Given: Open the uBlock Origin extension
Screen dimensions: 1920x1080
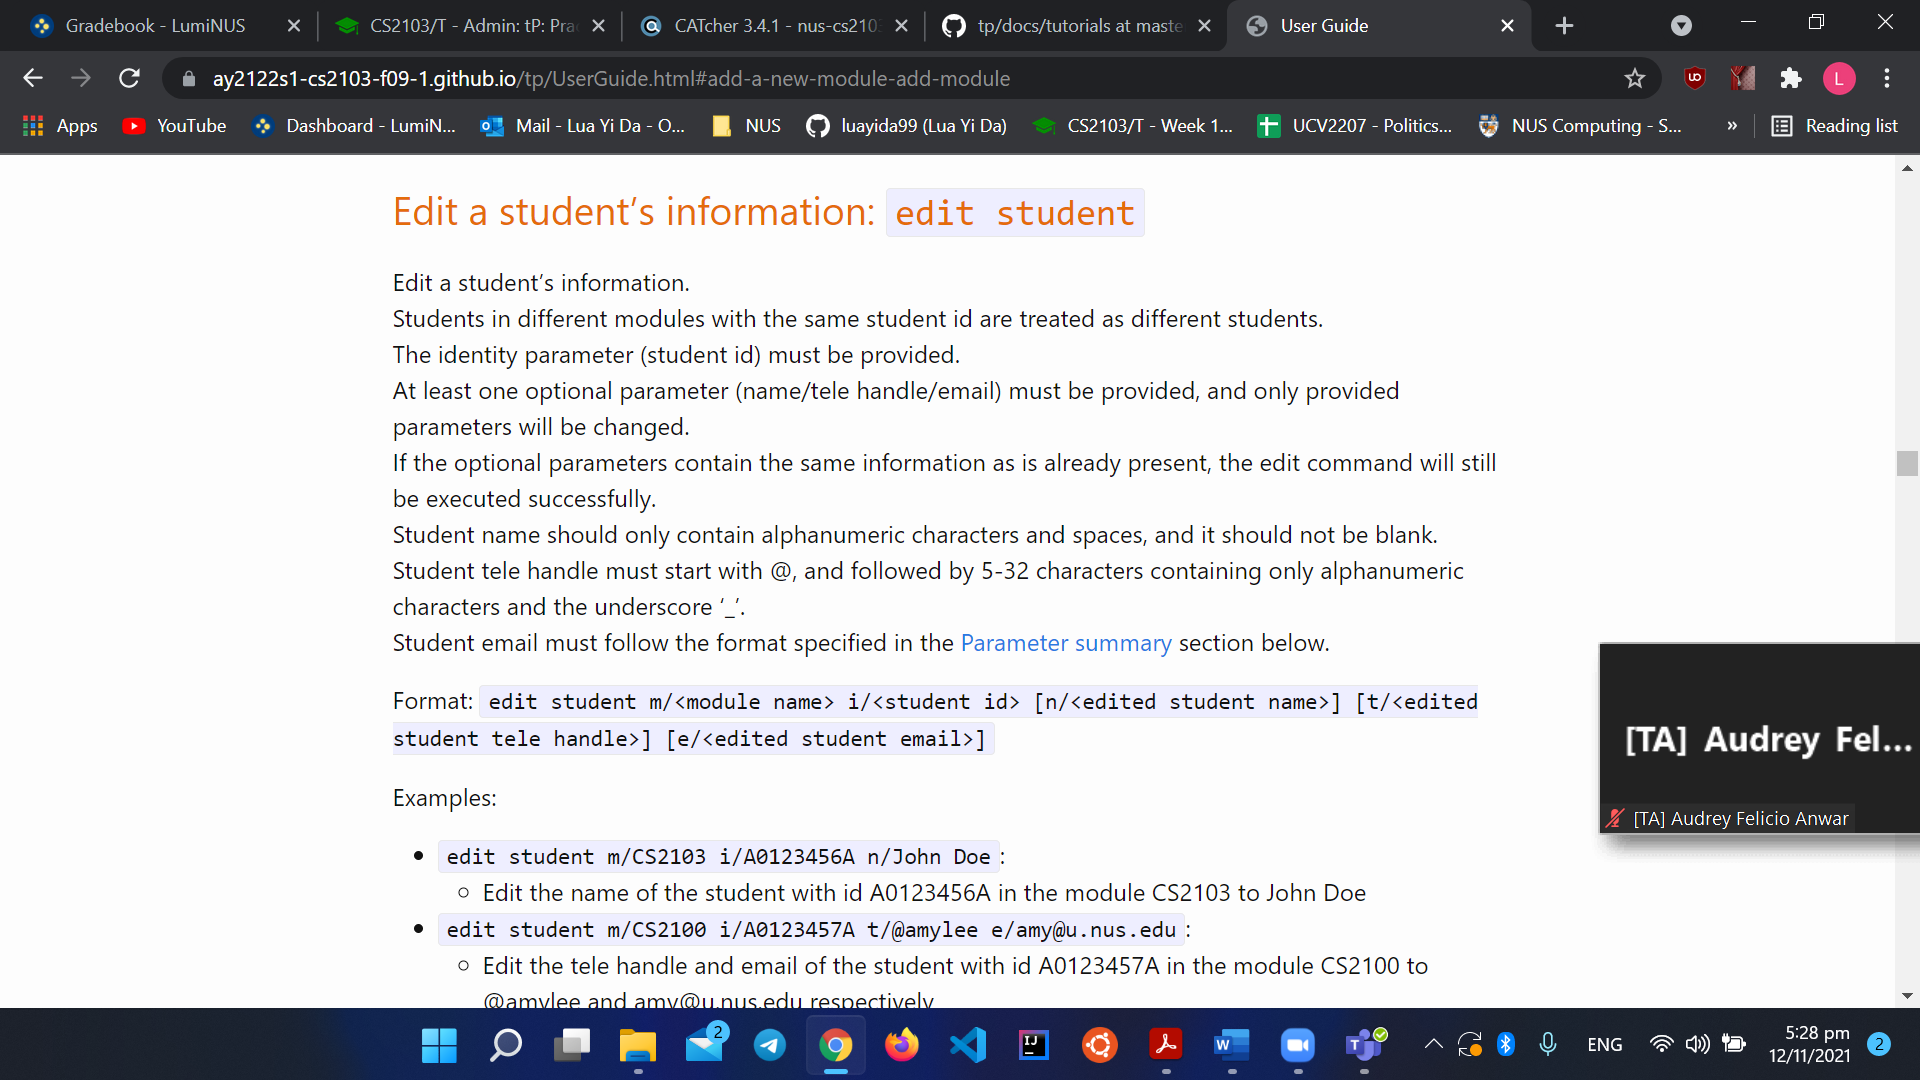Looking at the screenshot, I should (1694, 78).
